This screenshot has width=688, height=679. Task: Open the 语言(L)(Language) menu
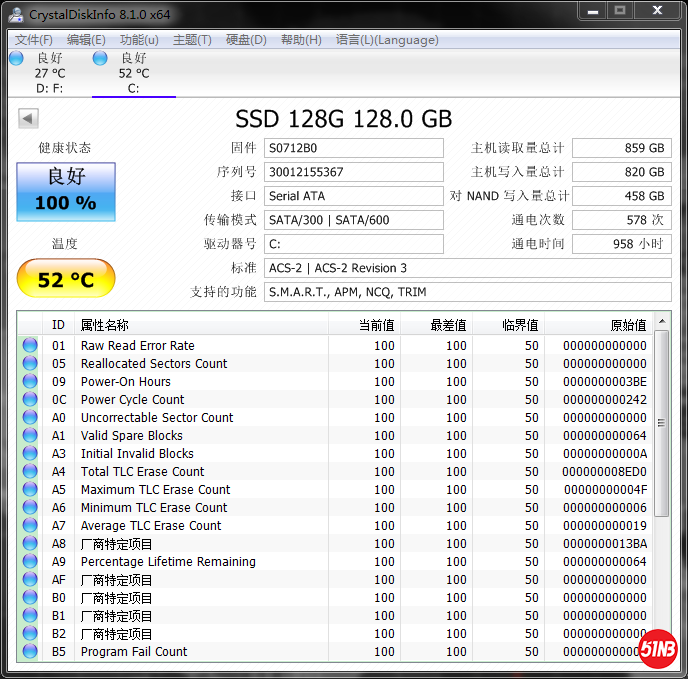387,40
